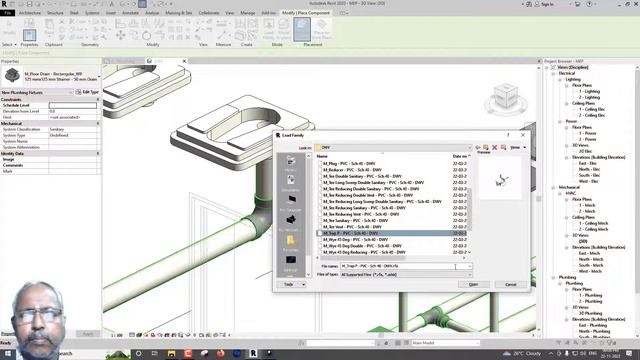
Task: Open the Systems ribbon tab
Action: [x=92, y=13]
